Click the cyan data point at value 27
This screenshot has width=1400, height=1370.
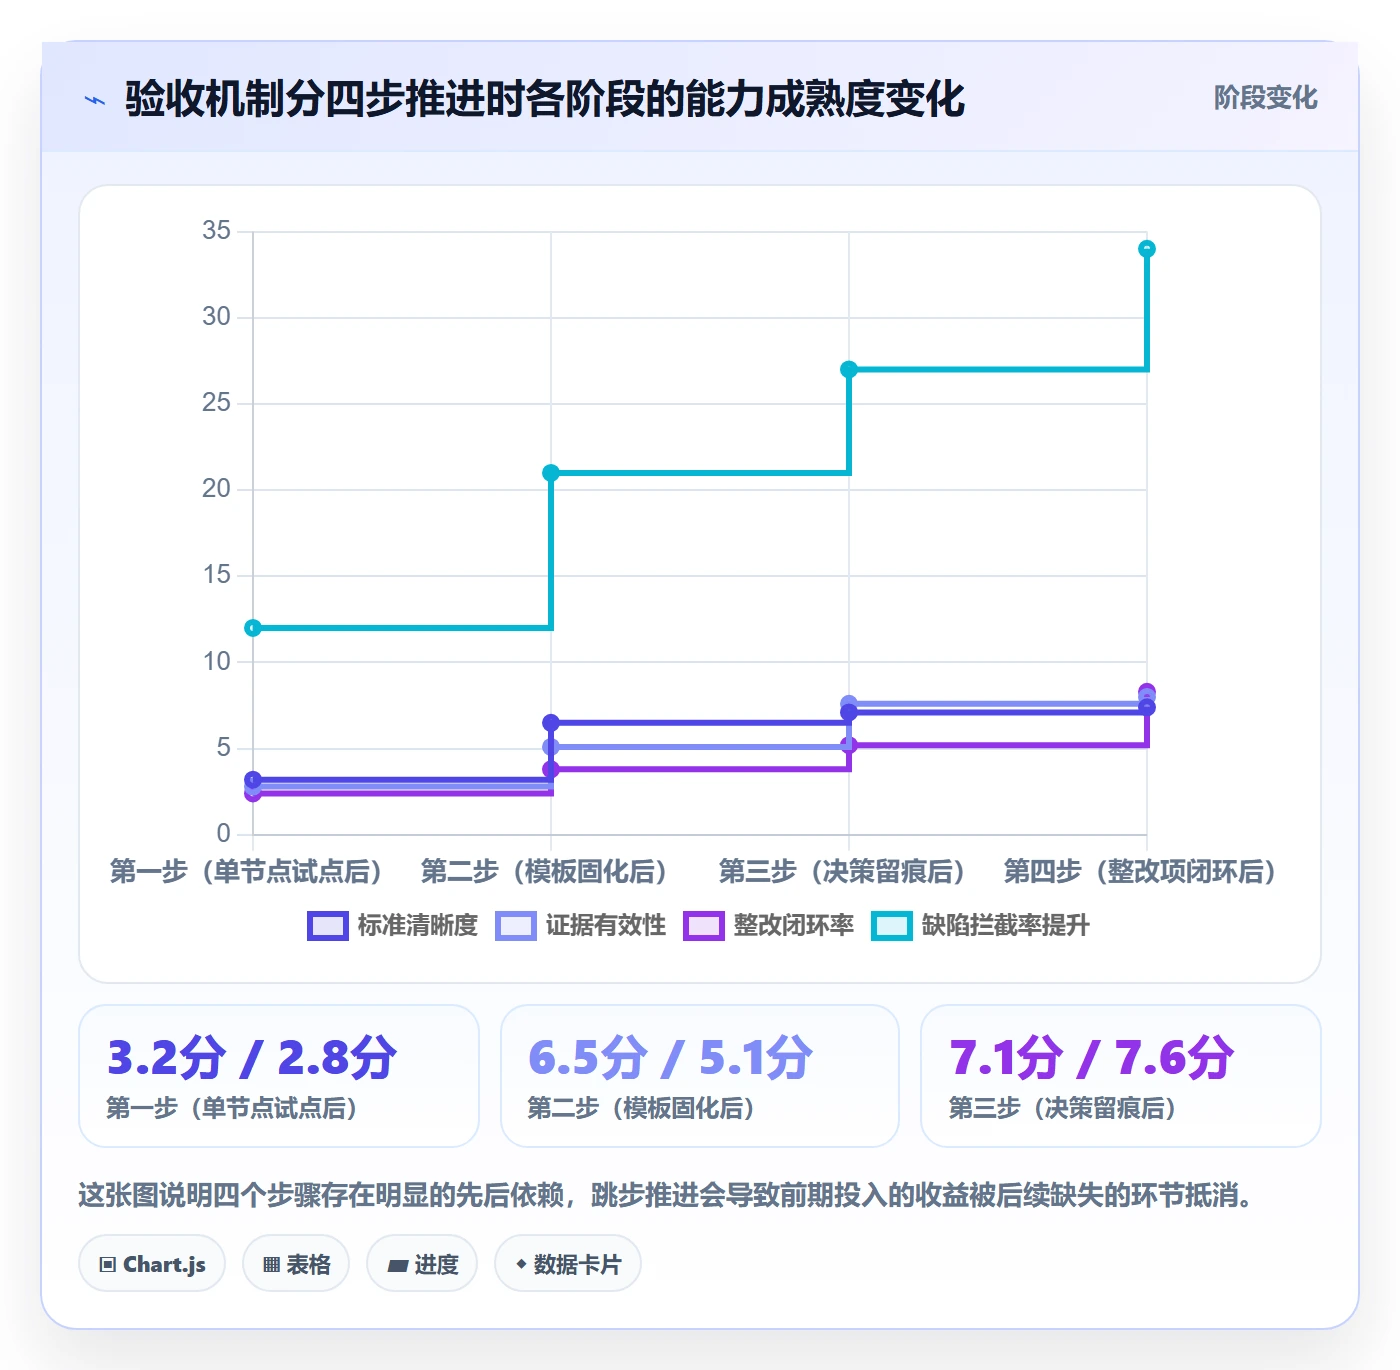[x=849, y=370]
